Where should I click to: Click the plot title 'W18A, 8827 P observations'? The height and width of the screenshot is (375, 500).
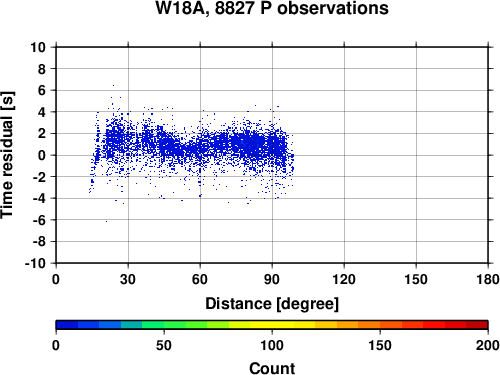click(272, 8)
